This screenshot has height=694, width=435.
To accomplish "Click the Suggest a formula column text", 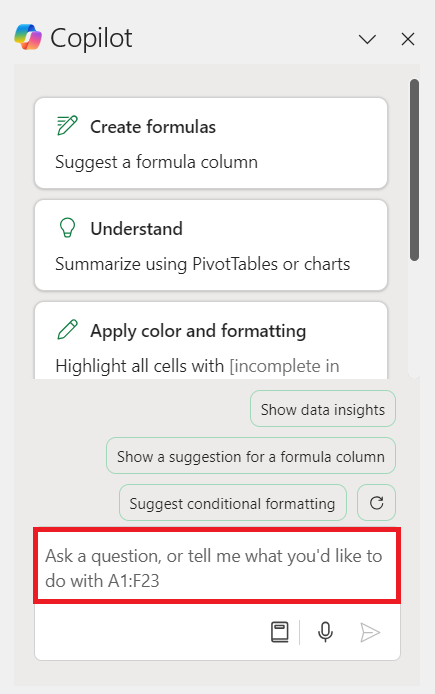I will click(156, 162).
